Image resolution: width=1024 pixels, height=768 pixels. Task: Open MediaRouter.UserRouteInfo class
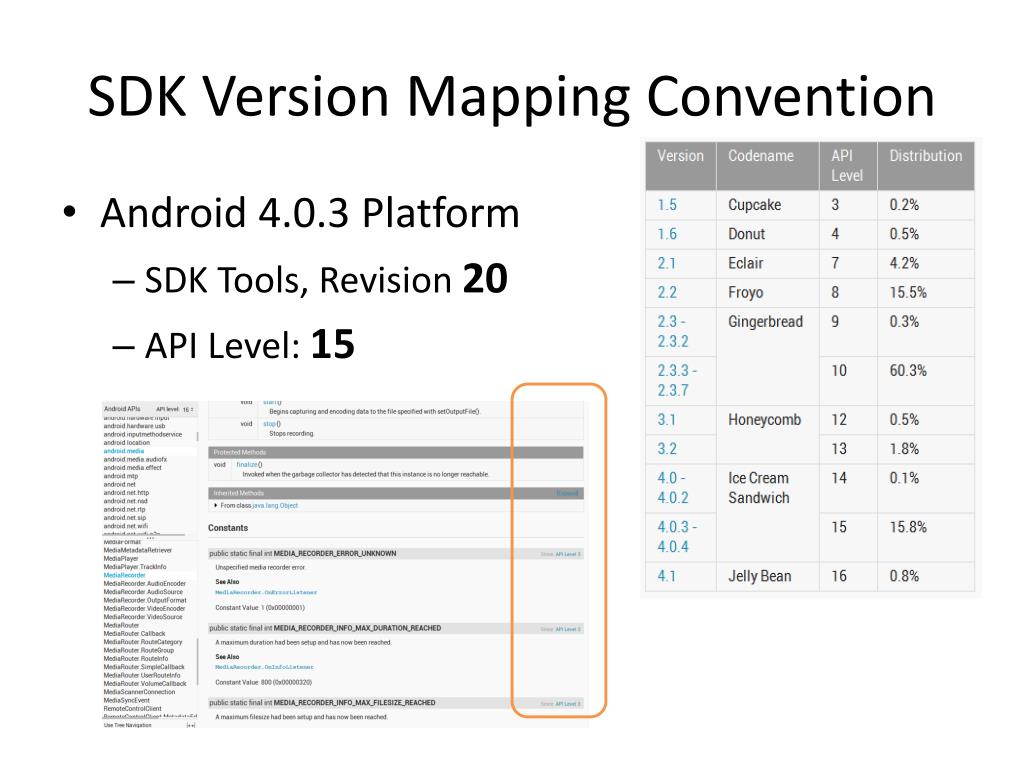(x=142, y=675)
